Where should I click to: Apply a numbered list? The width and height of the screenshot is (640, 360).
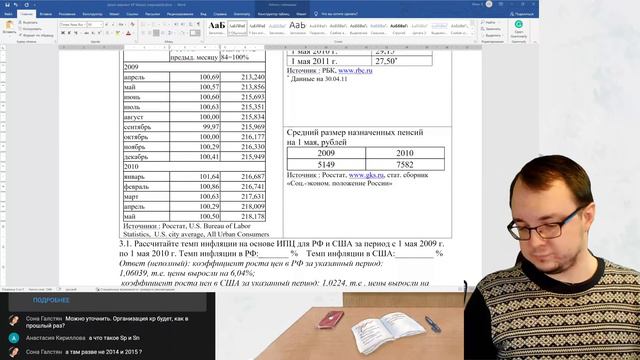[154, 24]
